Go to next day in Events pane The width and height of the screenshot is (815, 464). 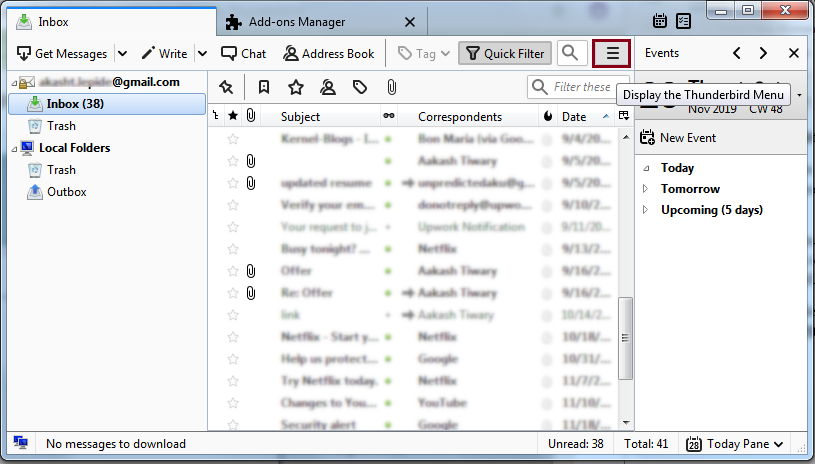763,53
